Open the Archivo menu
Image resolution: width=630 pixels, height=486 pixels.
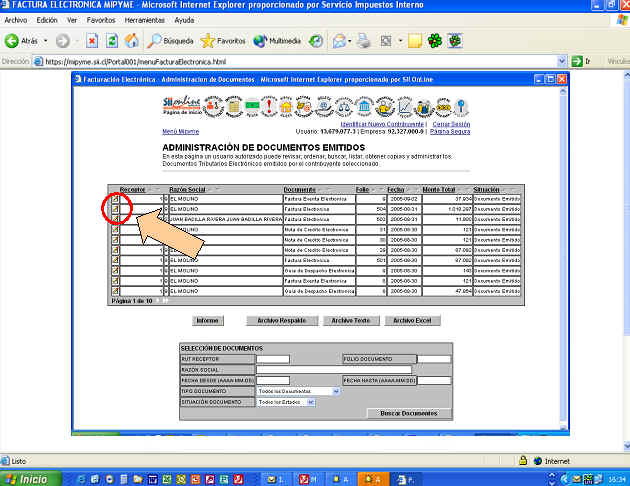tap(16, 20)
